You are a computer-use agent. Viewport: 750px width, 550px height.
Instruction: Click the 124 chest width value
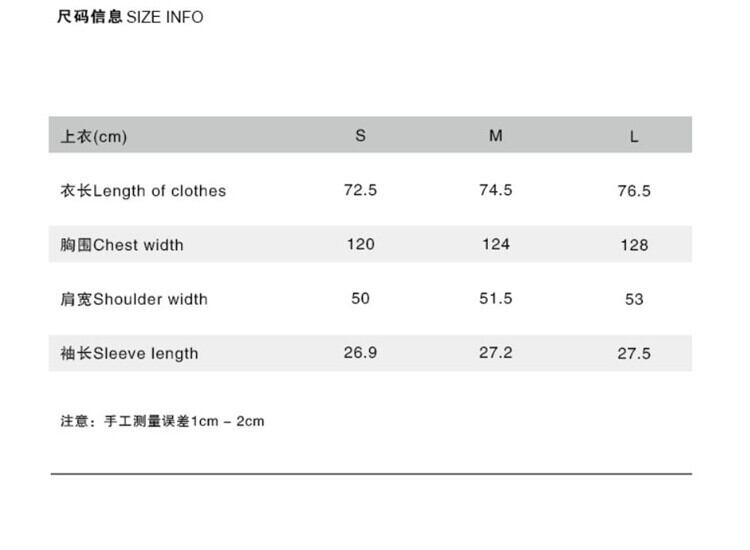coord(495,244)
